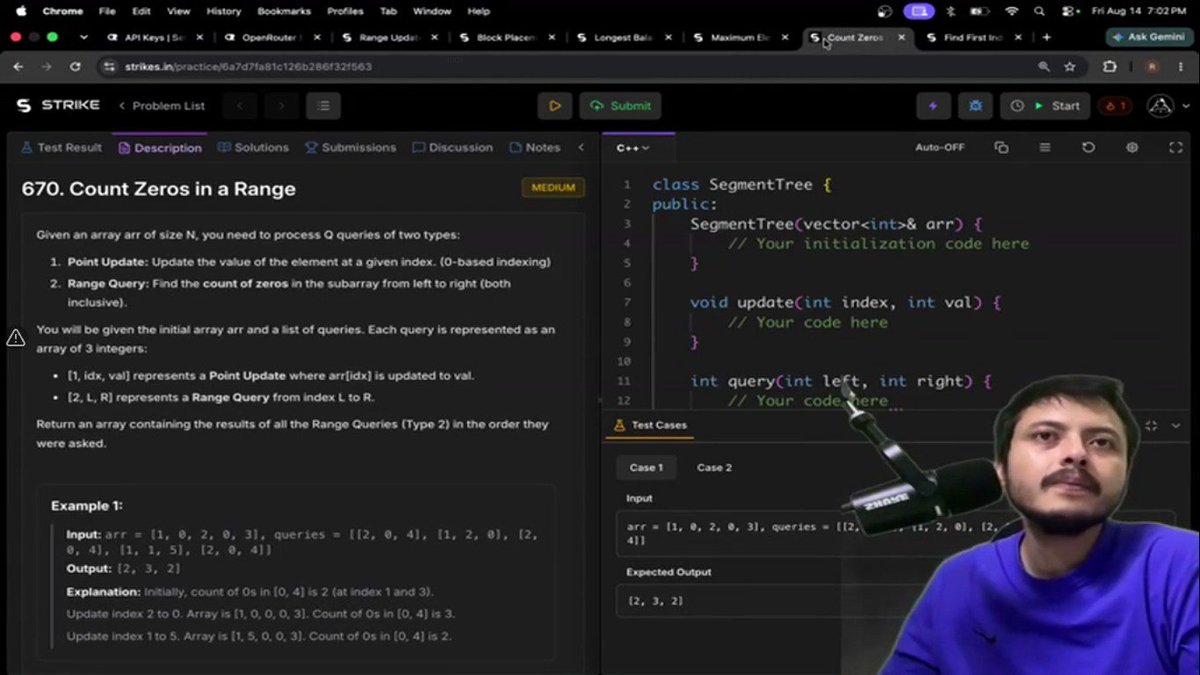Open the Discussion tab

[x=452, y=147]
